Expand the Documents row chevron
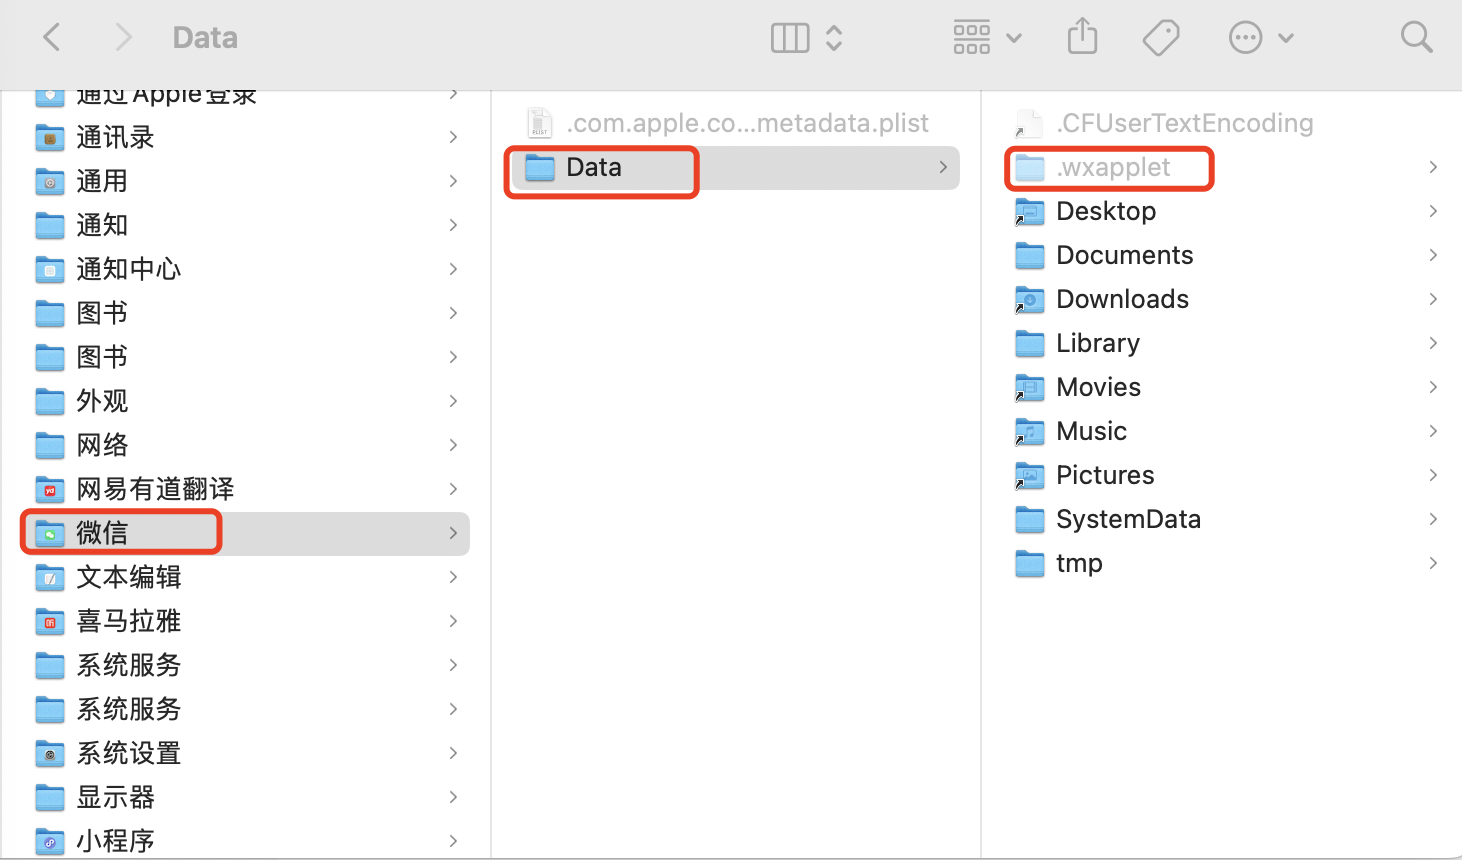 coord(1433,255)
